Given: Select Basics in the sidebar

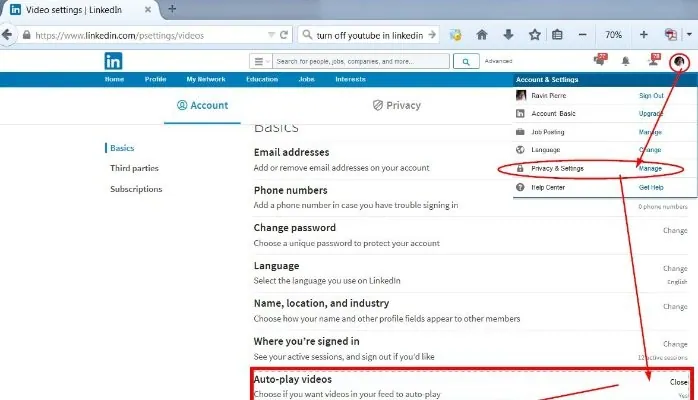Looking at the screenshot, I should coord(122,148).
